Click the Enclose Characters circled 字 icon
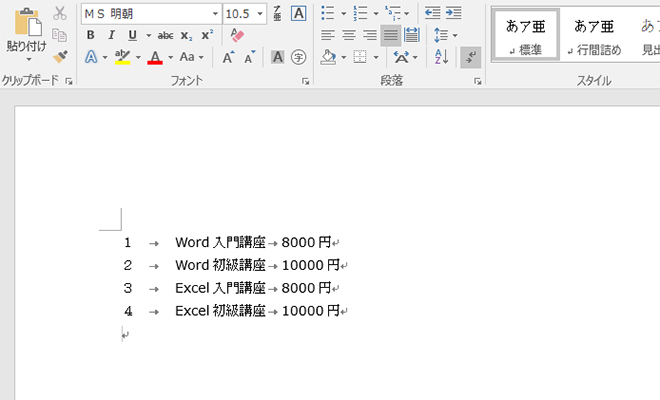 [x=298, y=57]
